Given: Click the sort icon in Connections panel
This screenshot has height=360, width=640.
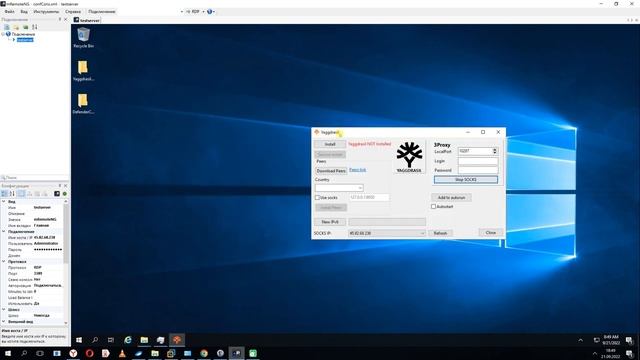Looking at the screenshot, I should pos(35,27).
